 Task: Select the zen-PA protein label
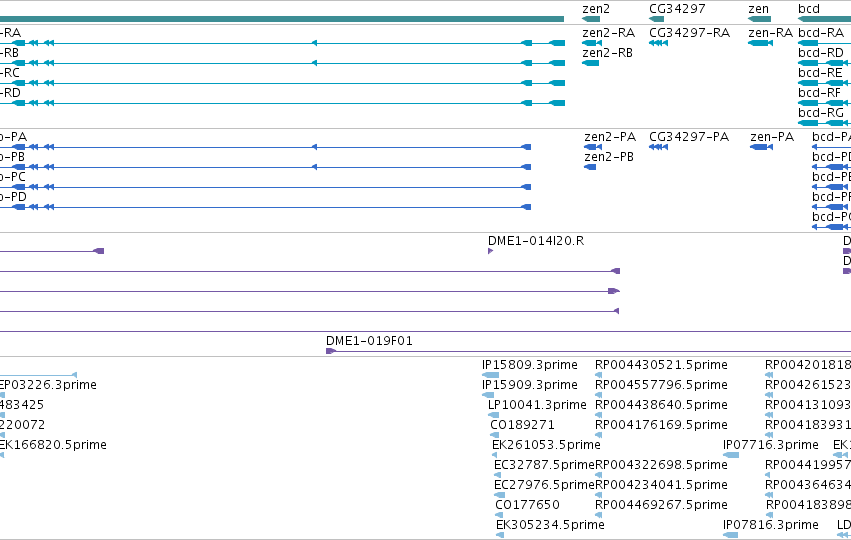[772, 137]
